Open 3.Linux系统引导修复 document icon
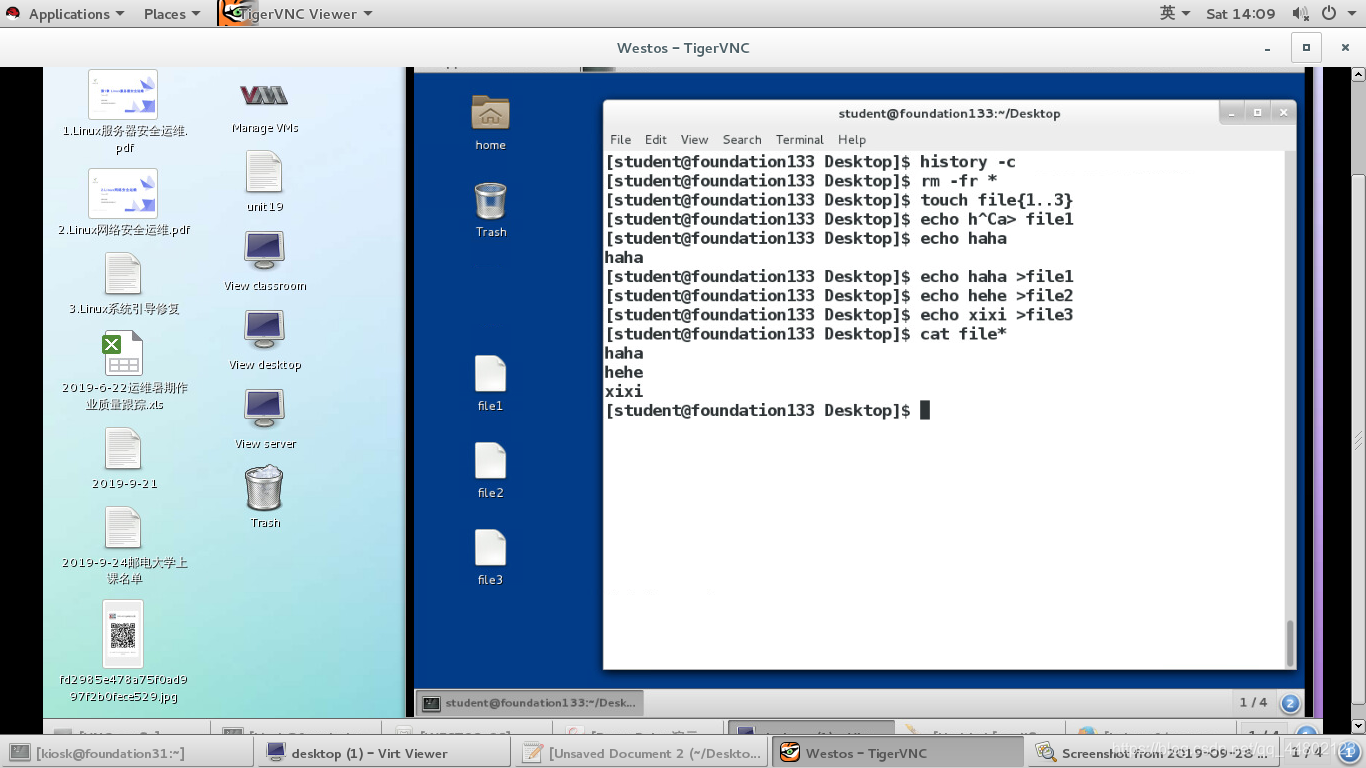This screenshot has height=768, width=1366. point(123,274)
